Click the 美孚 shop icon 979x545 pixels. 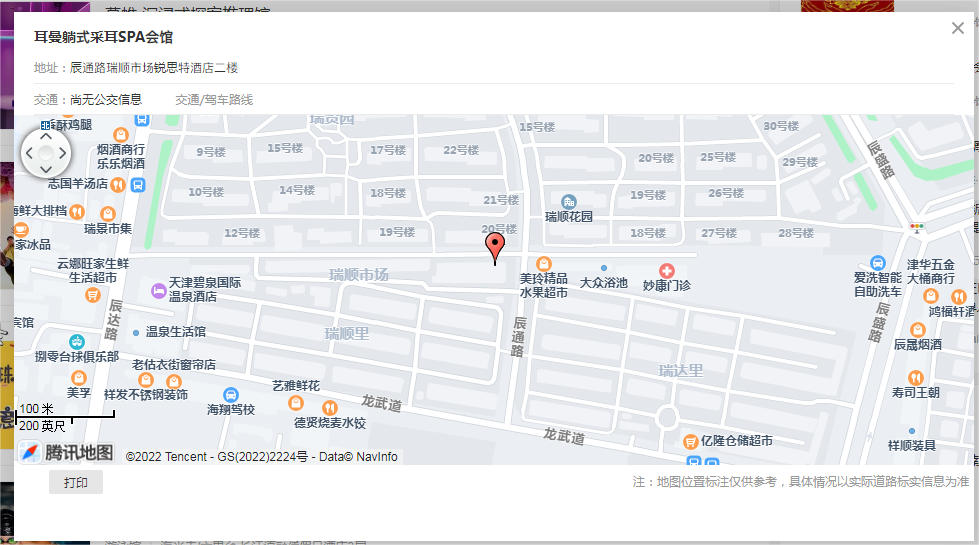click(x=79, y=378)
